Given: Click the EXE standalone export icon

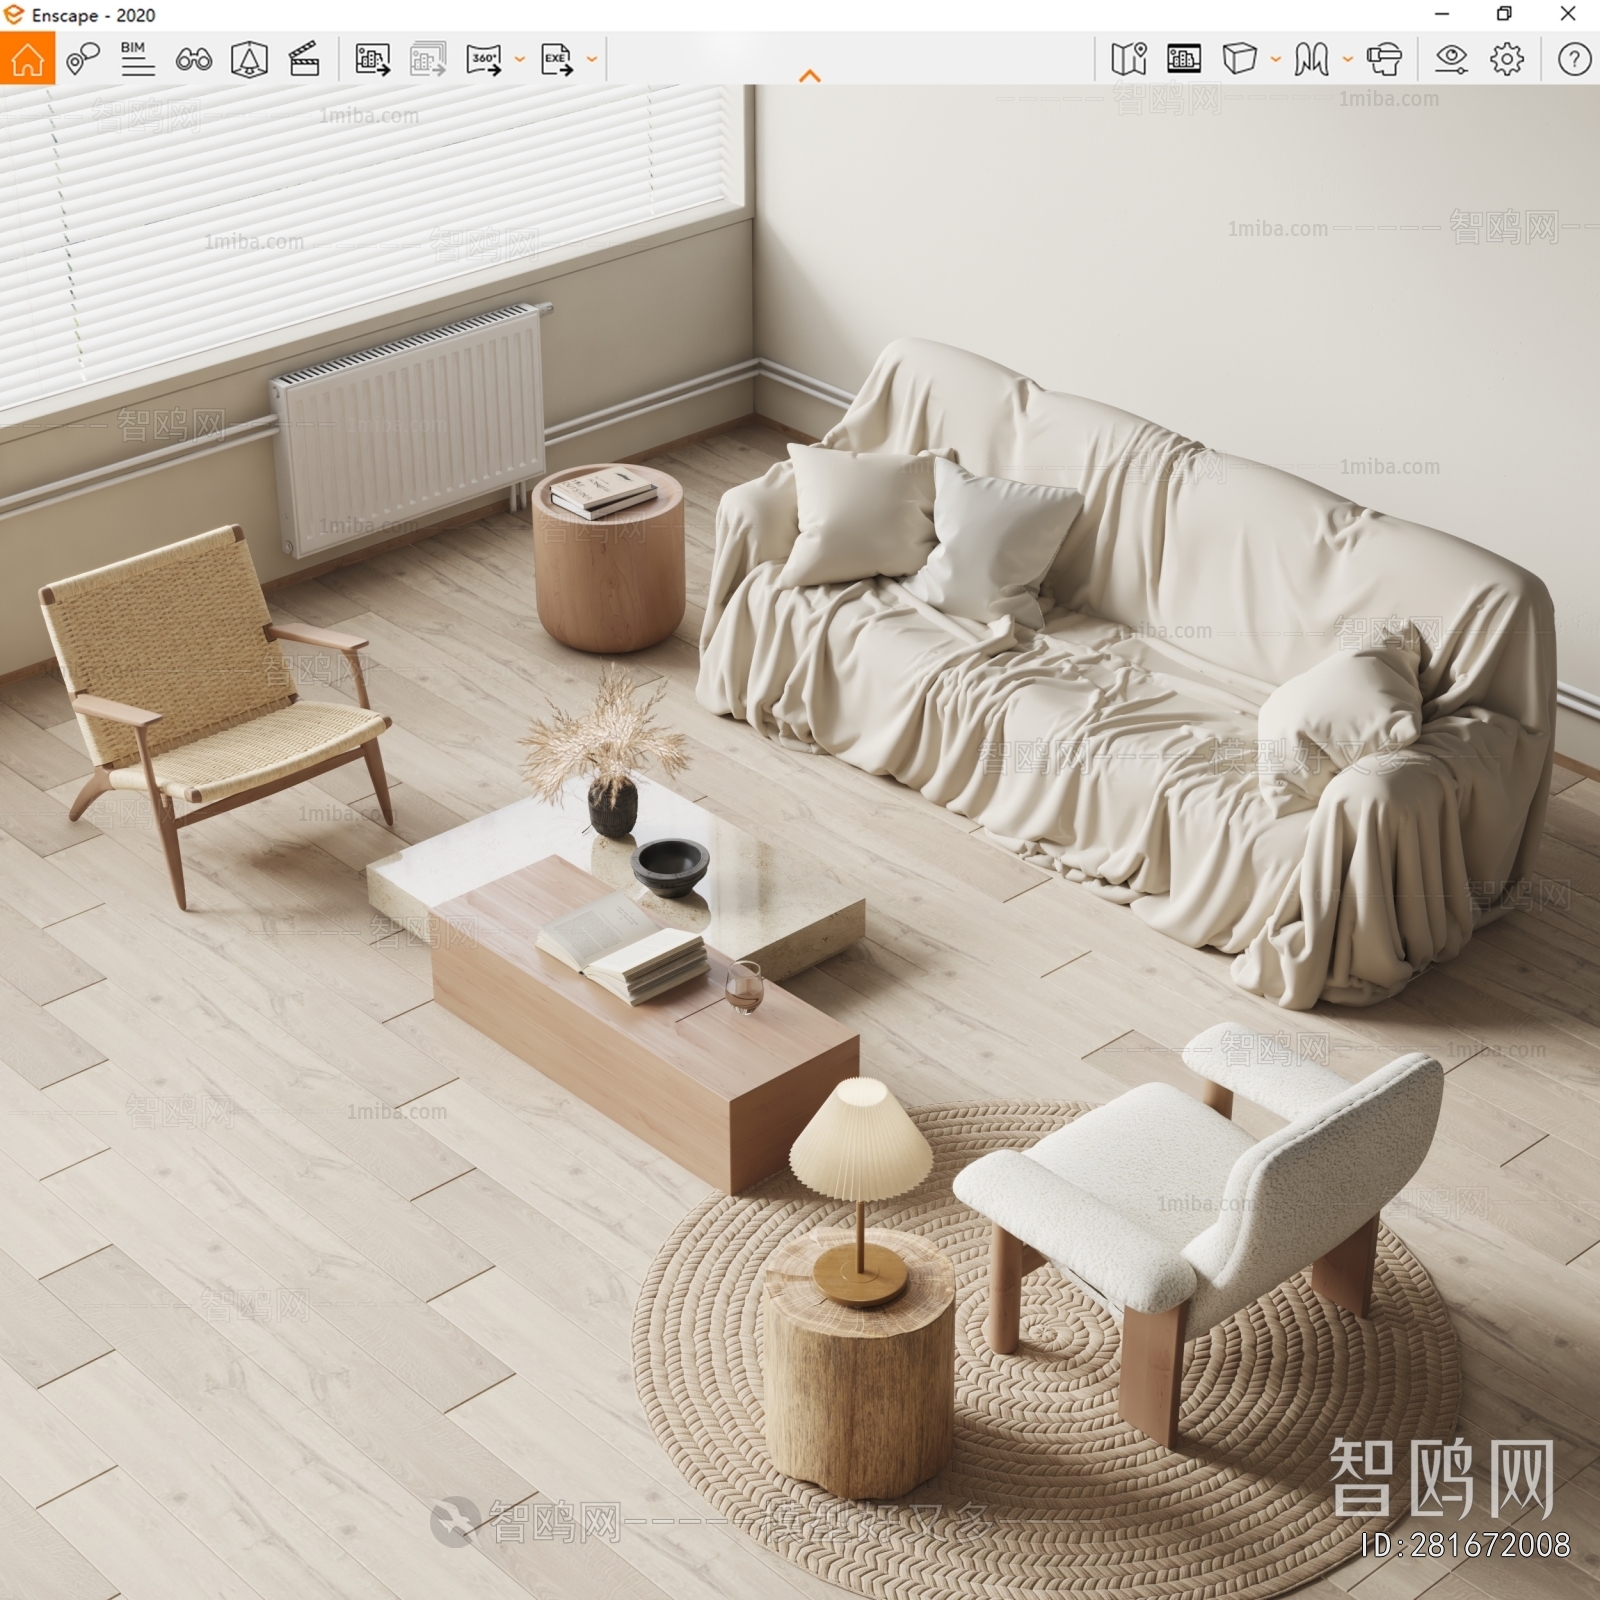Looking at the screenshot, I should (x=557, y=60).
